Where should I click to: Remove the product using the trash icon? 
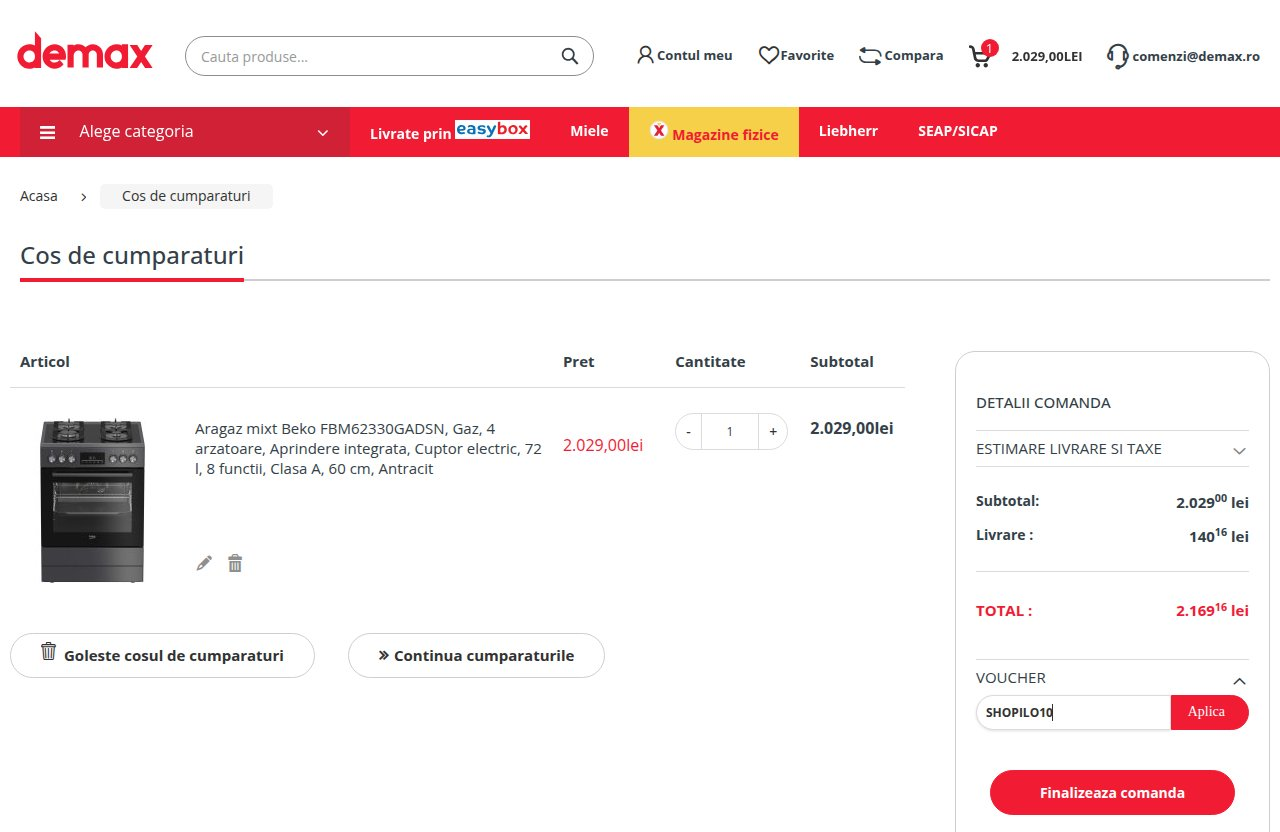click(235, 563)
